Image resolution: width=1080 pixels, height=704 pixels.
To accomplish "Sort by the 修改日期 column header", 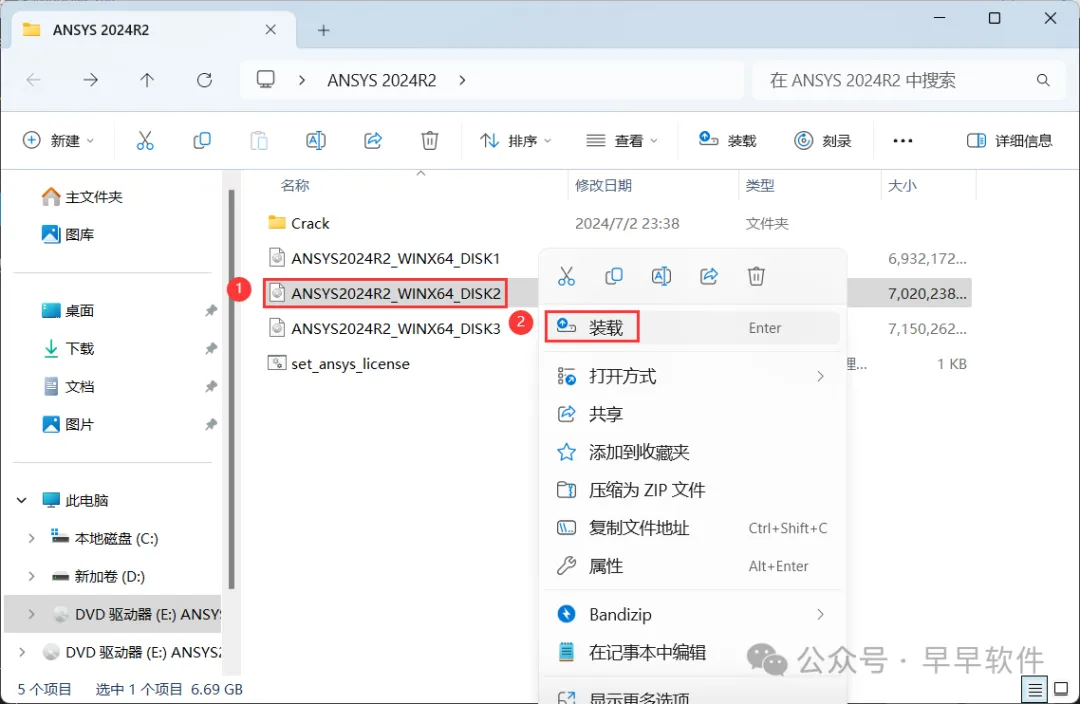I will point(603,185).
